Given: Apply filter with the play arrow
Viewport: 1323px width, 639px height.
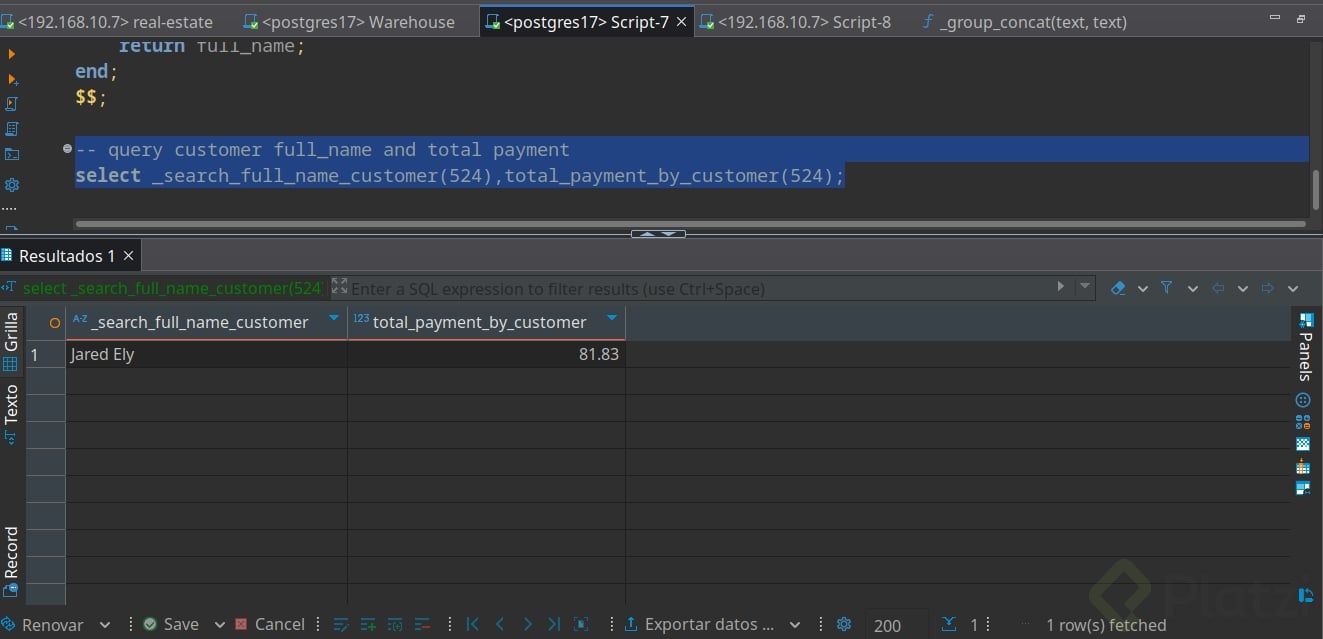Looking at the screenshot, I should tap(1061, 287).
